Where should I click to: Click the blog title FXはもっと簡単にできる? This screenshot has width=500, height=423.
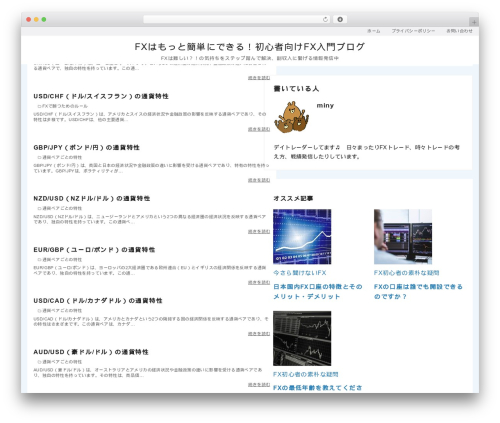[250, 47]
